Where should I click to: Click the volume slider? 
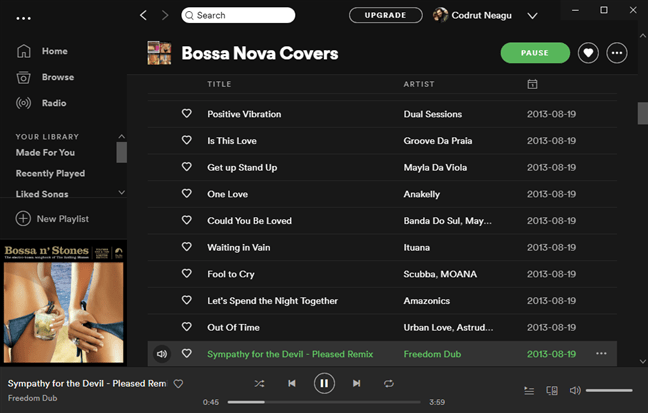(609, 390)
